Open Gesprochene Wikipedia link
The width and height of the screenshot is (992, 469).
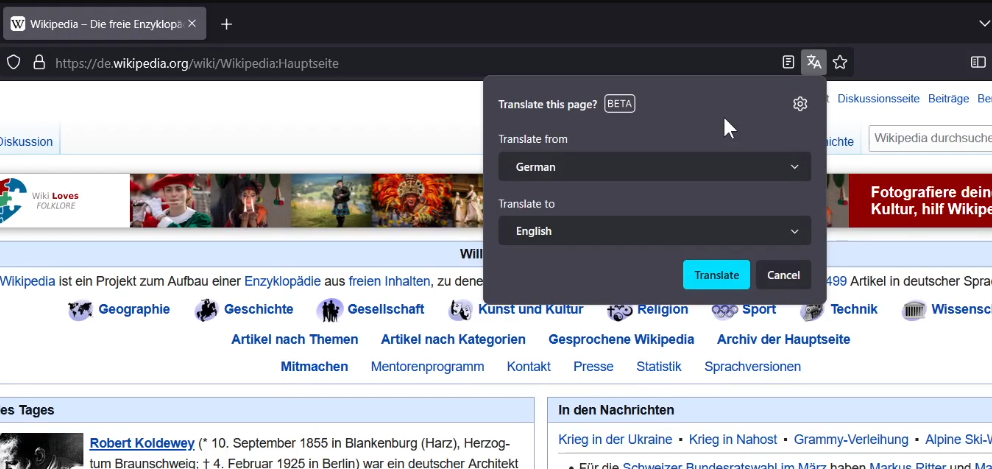(621, 339)
